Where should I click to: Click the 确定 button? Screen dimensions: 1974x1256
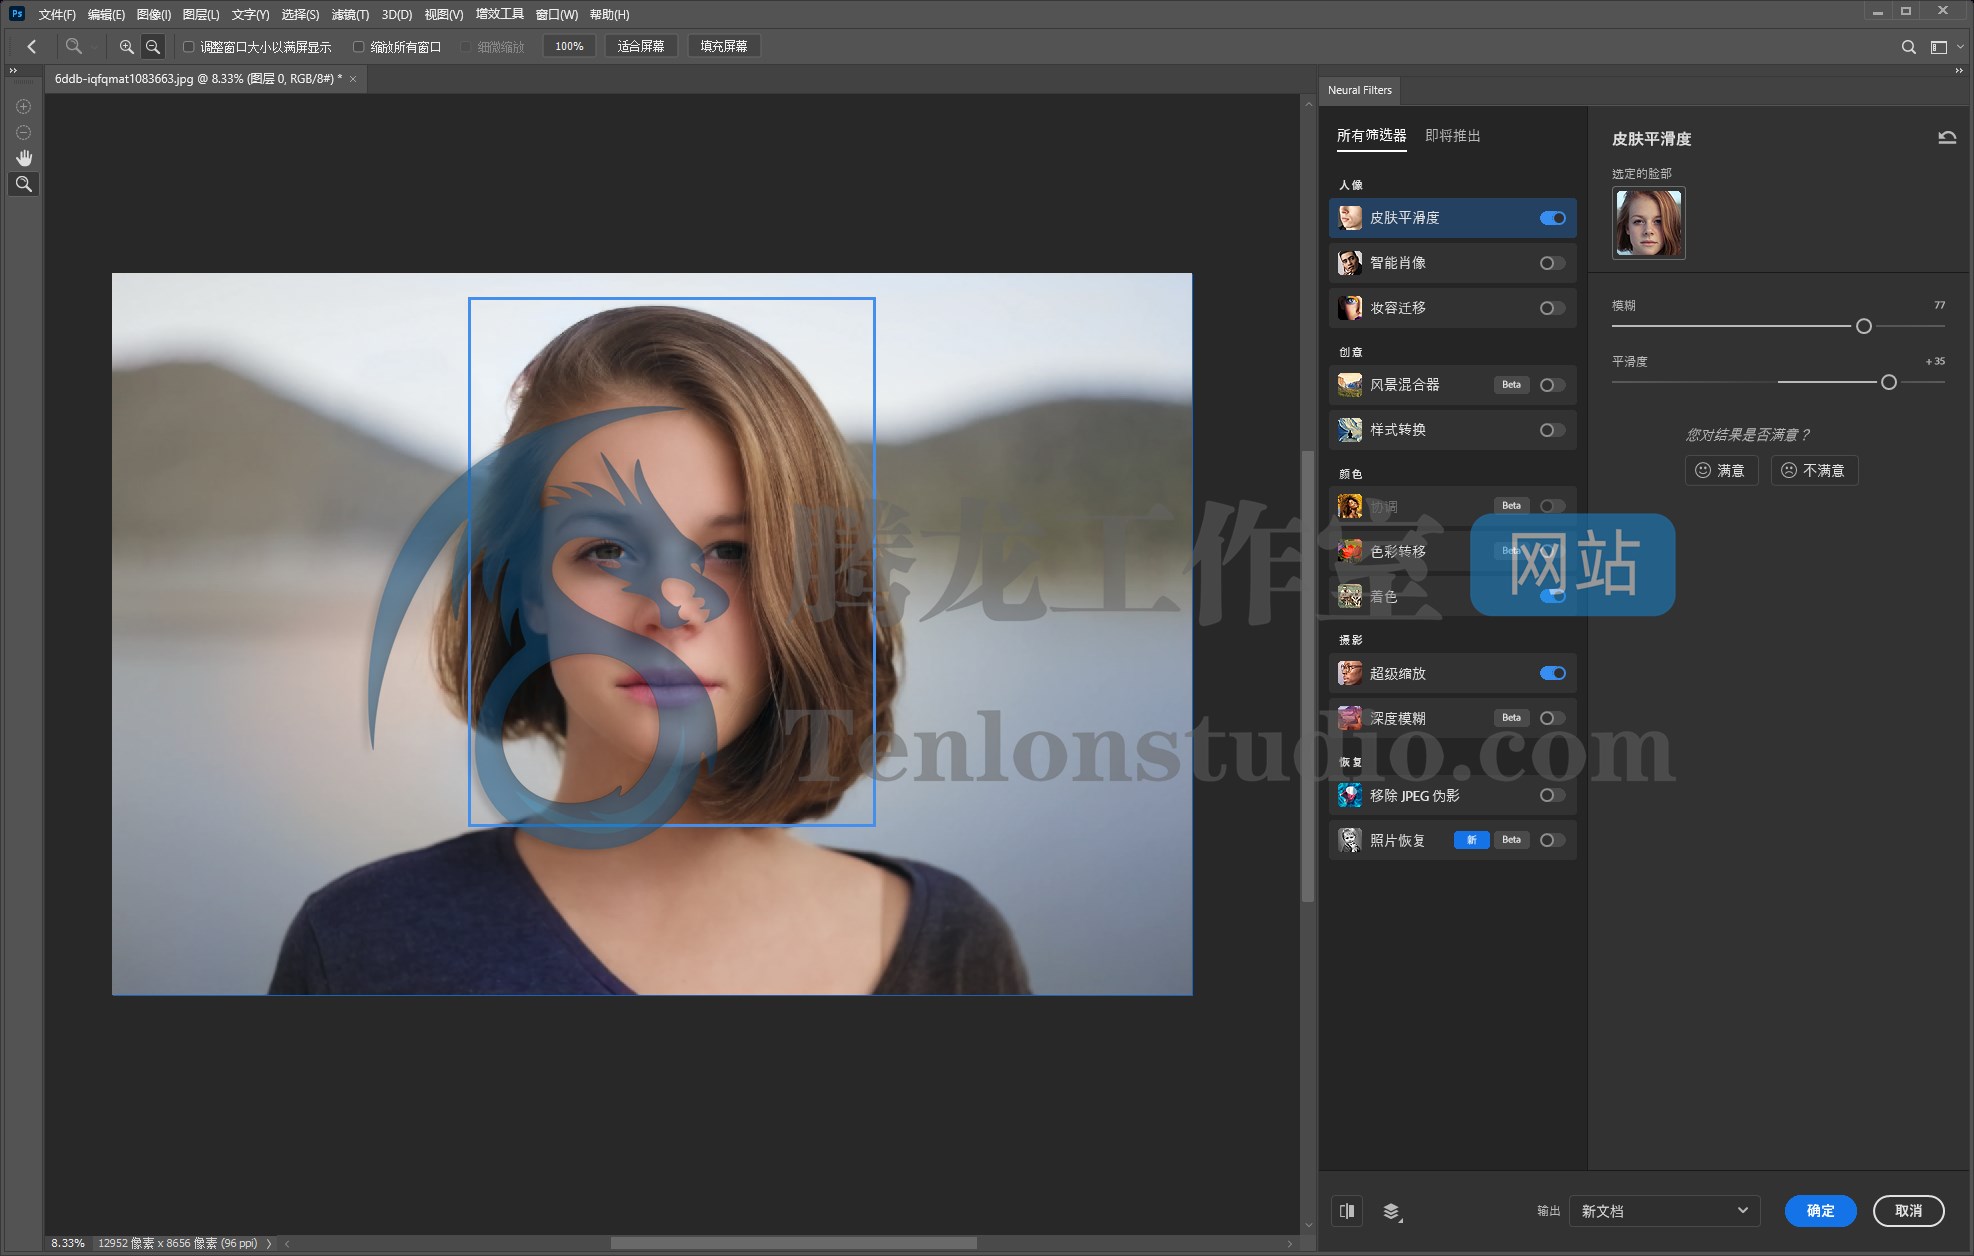coord(1820,1211)
